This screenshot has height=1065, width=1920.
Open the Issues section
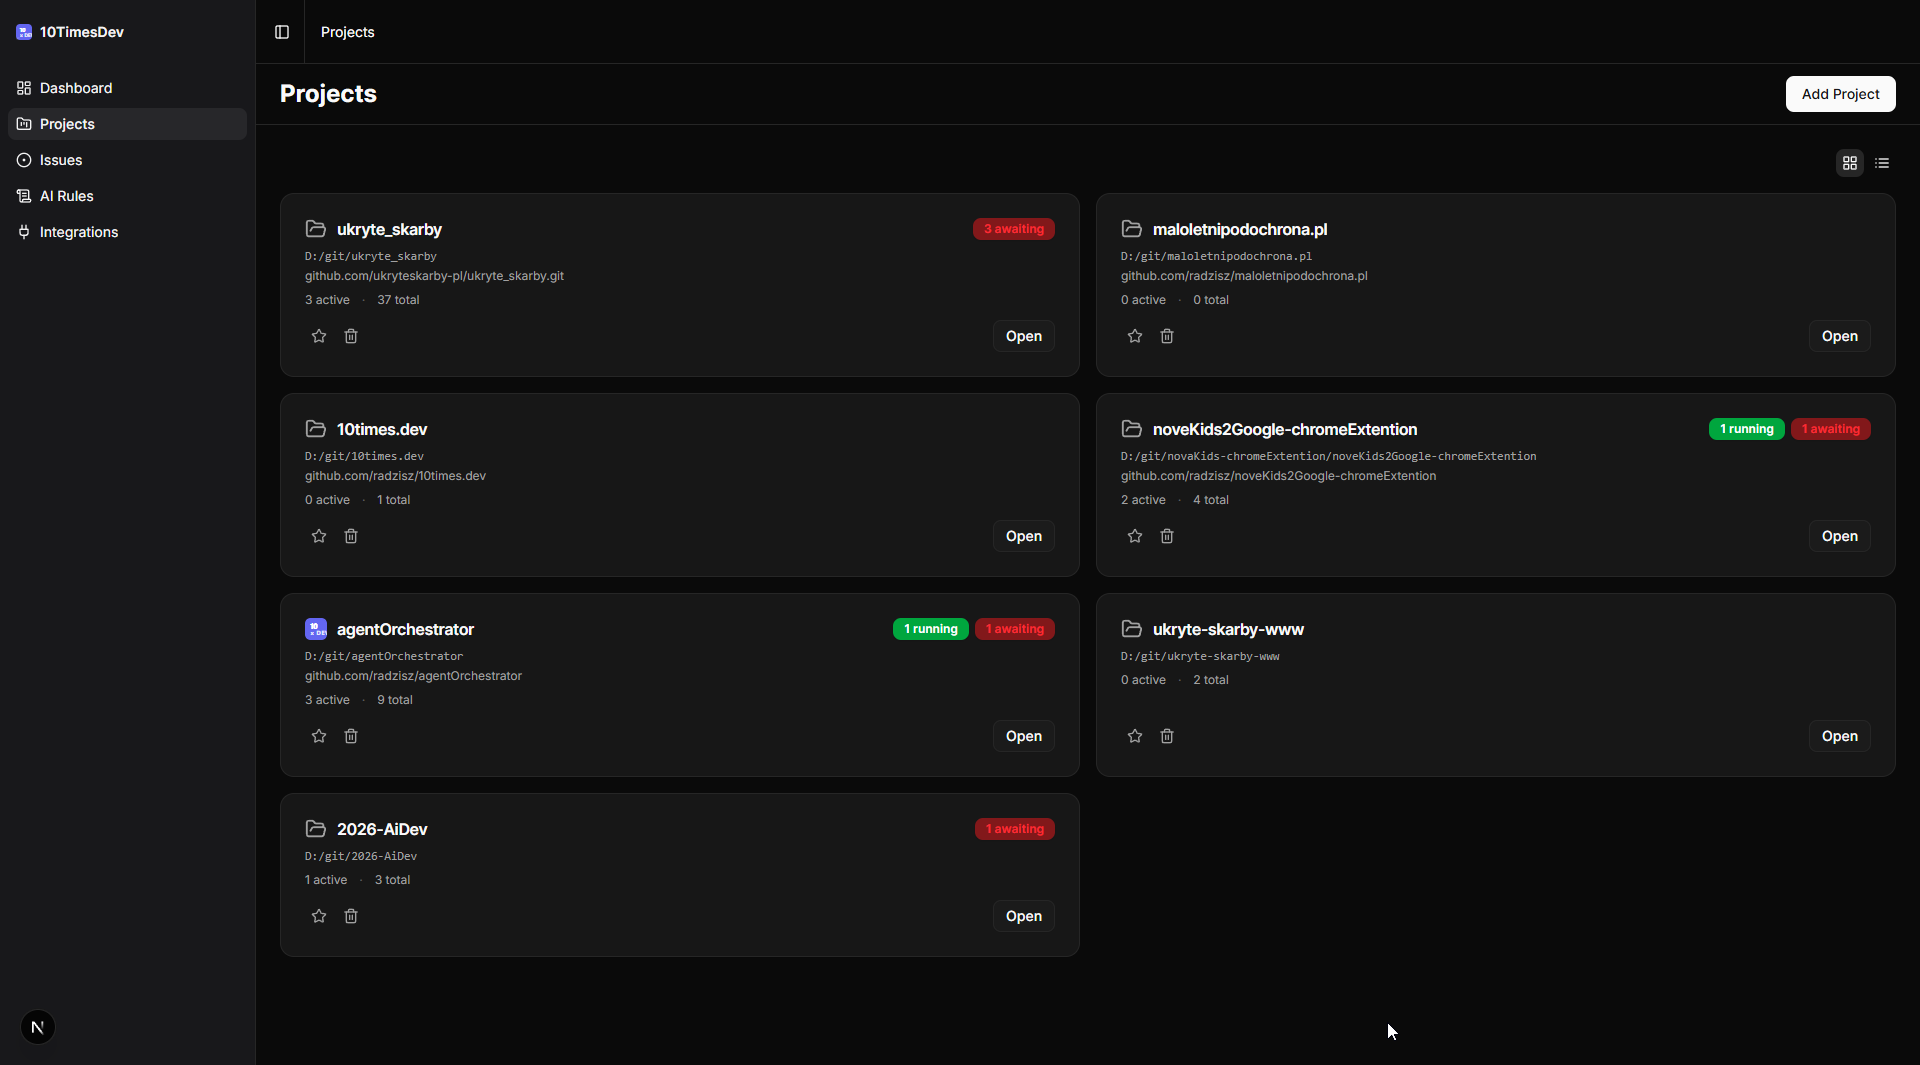point(61,160)
